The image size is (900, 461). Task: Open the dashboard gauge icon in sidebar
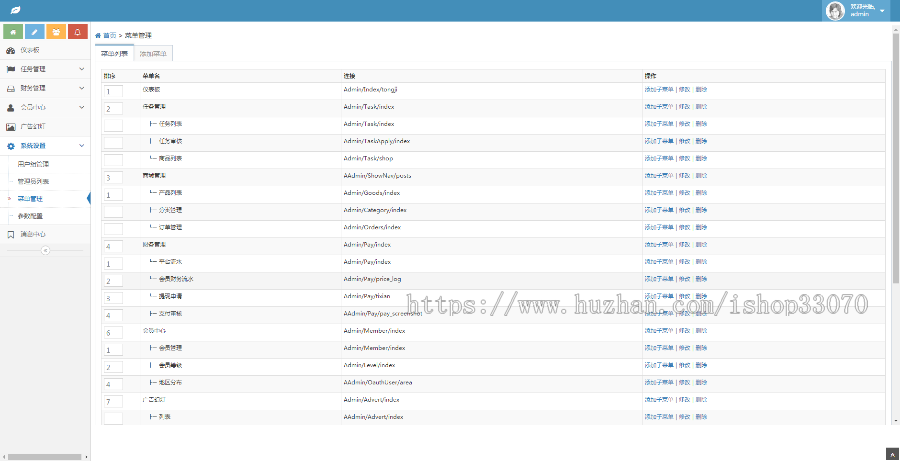(x=10, y=51)
